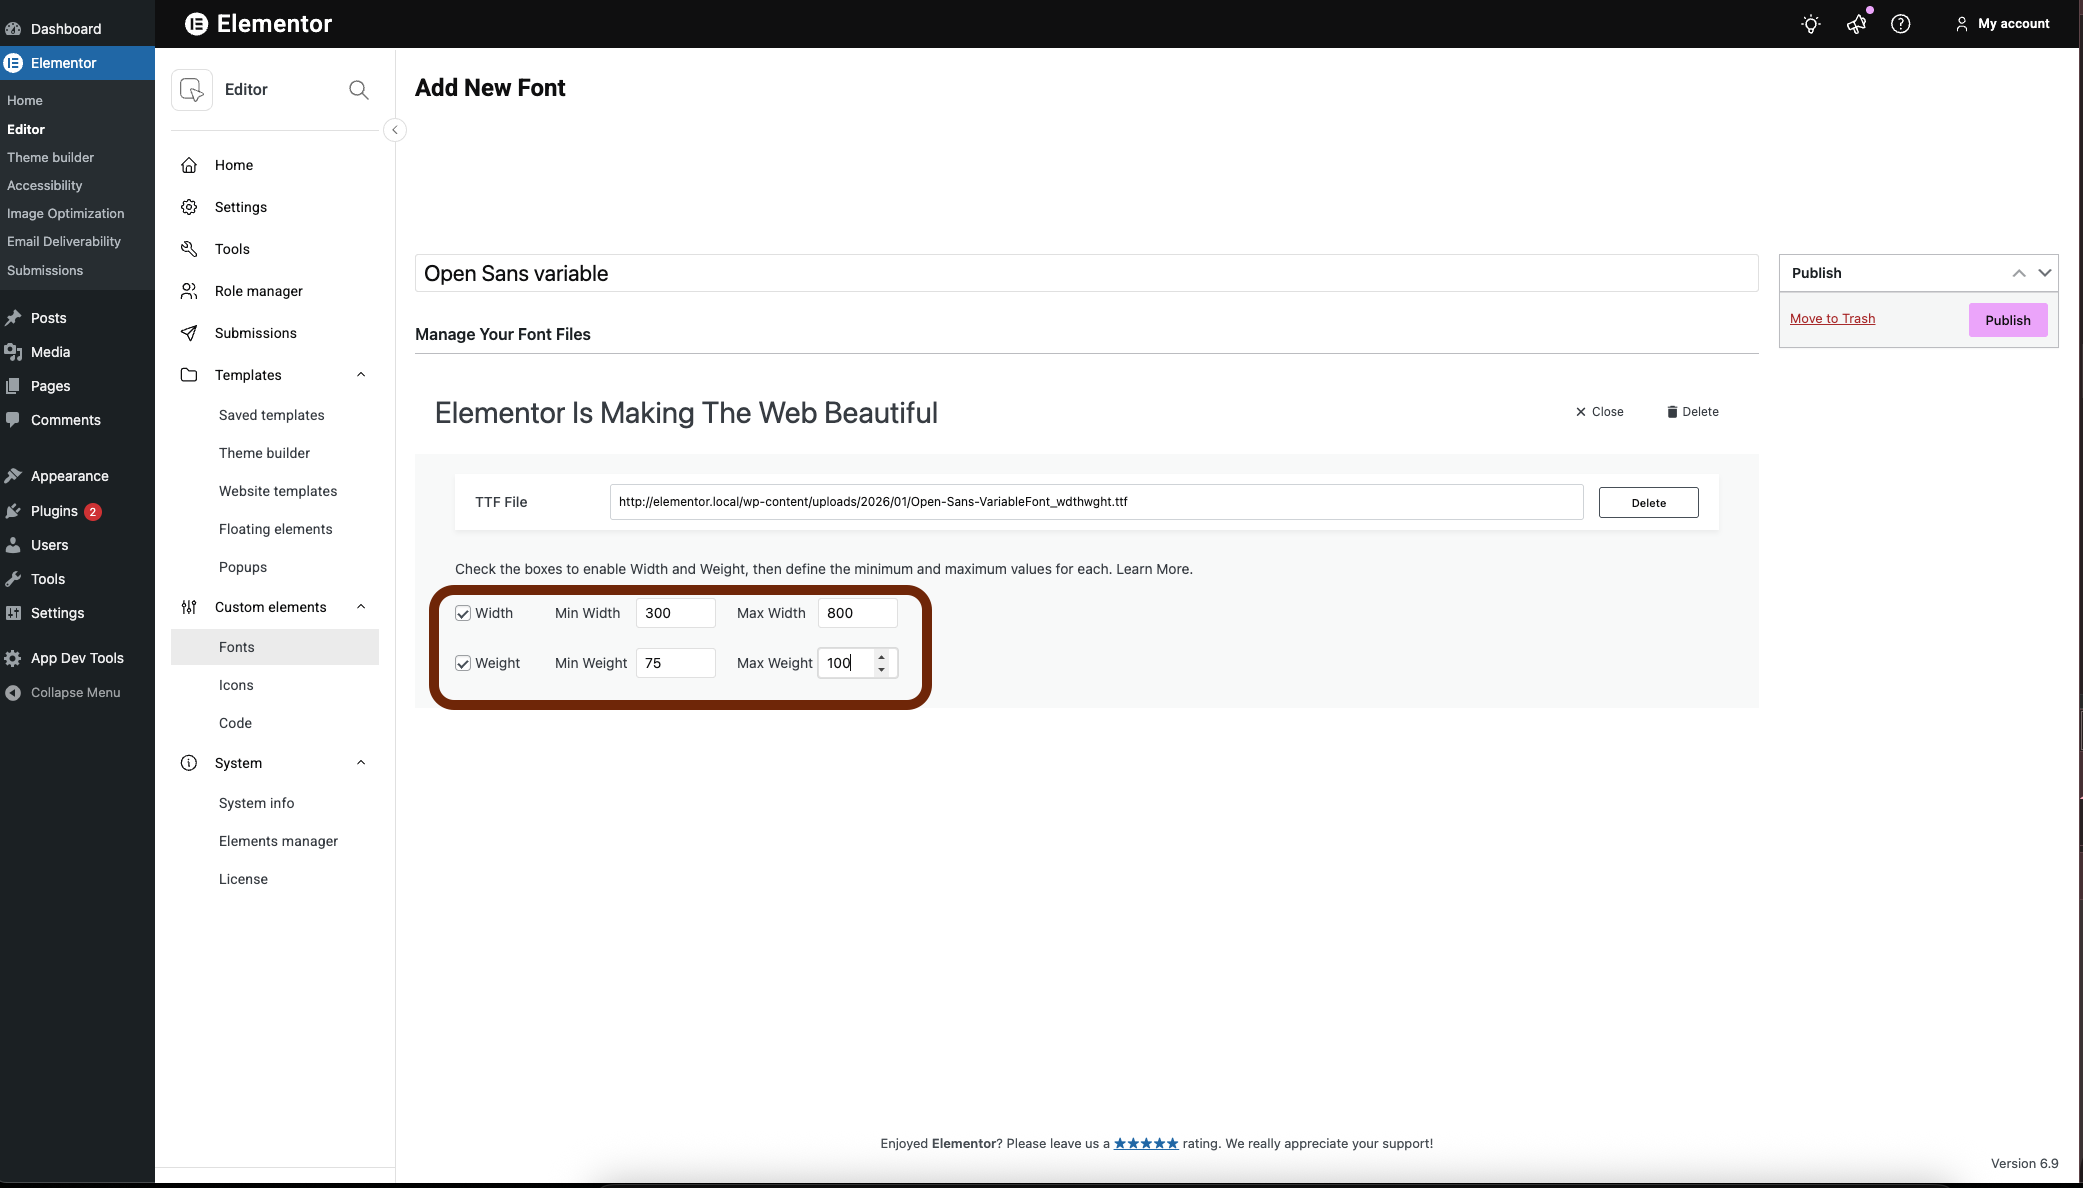Collapse the sidebar with the round arrow

pyautogui.click(x=395, y=130)
